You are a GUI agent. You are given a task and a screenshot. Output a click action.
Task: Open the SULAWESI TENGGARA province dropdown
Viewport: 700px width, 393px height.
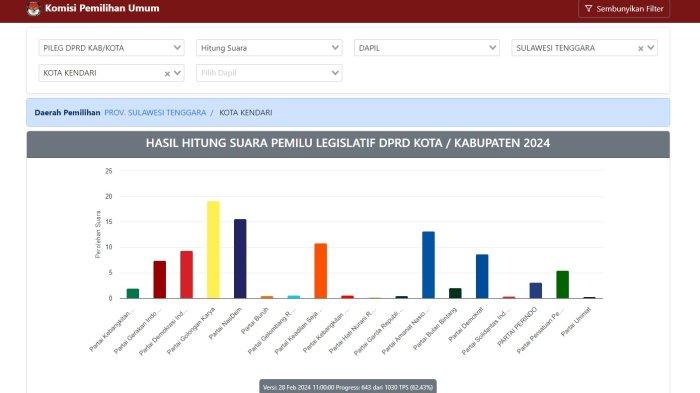point(650,47)
